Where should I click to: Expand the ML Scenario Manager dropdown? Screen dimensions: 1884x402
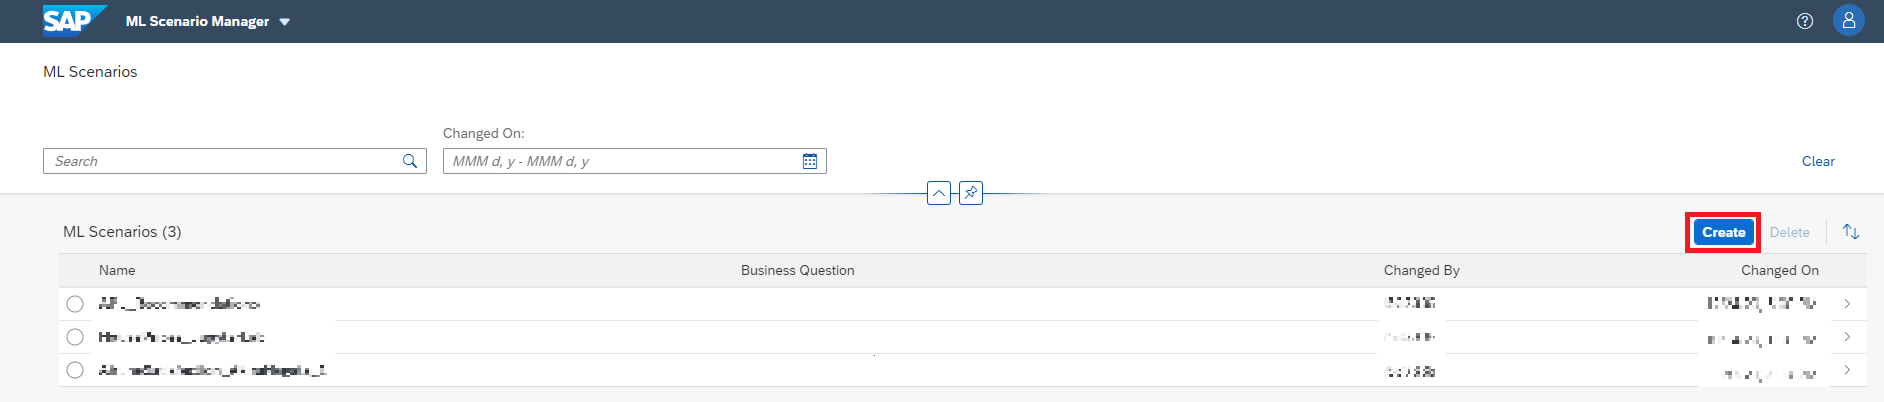(285, 22)
